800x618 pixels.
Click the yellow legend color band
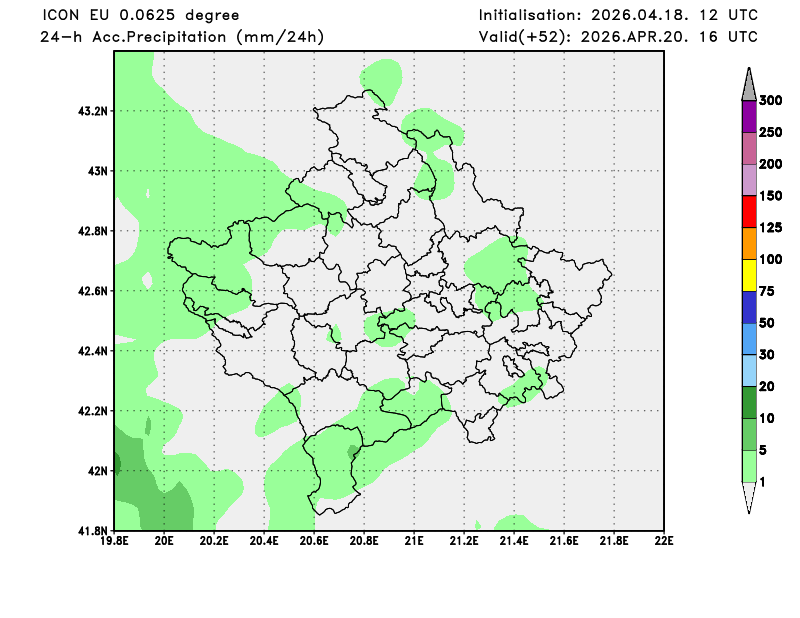pyautogui.click(x=749, y=275)
